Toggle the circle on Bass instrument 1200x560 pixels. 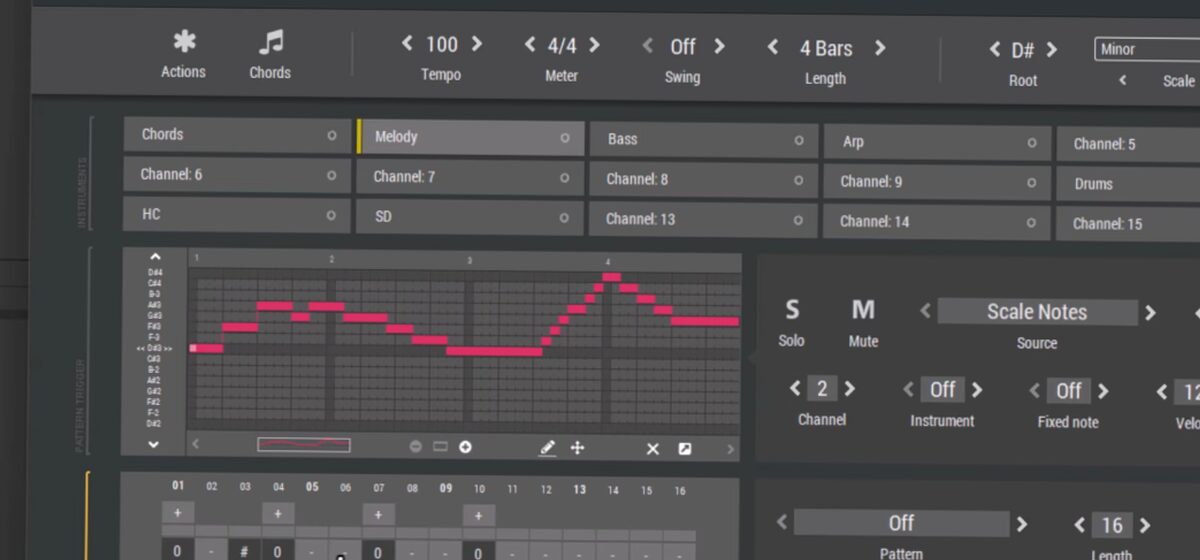click(x=798, y=141)
